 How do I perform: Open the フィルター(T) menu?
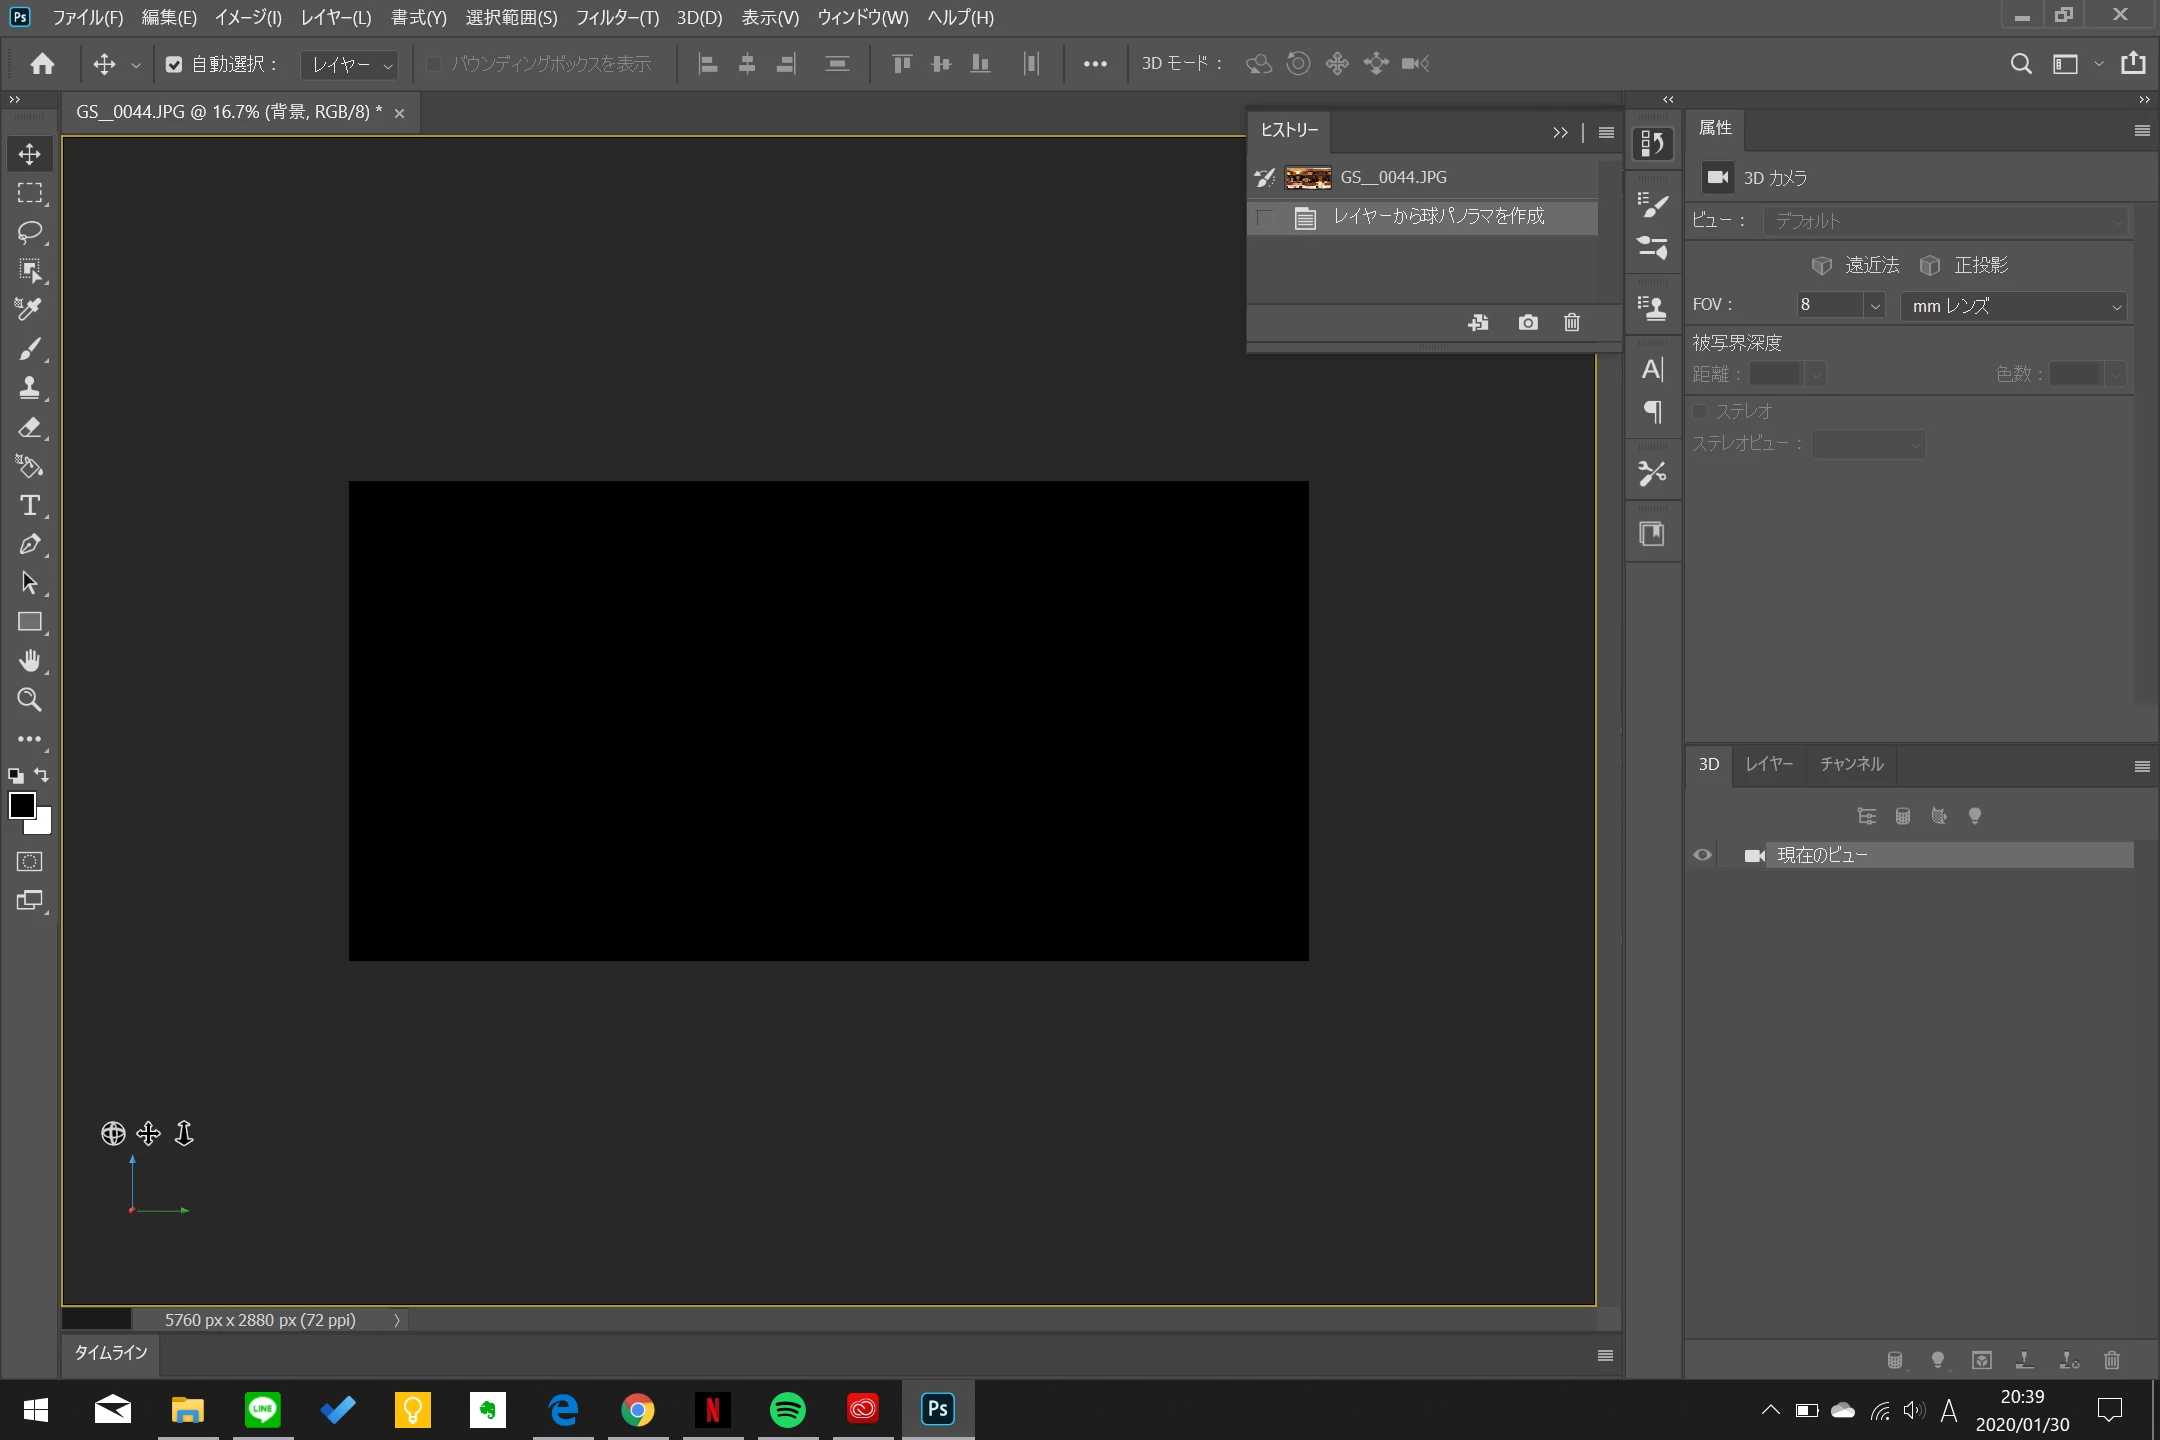616,17
